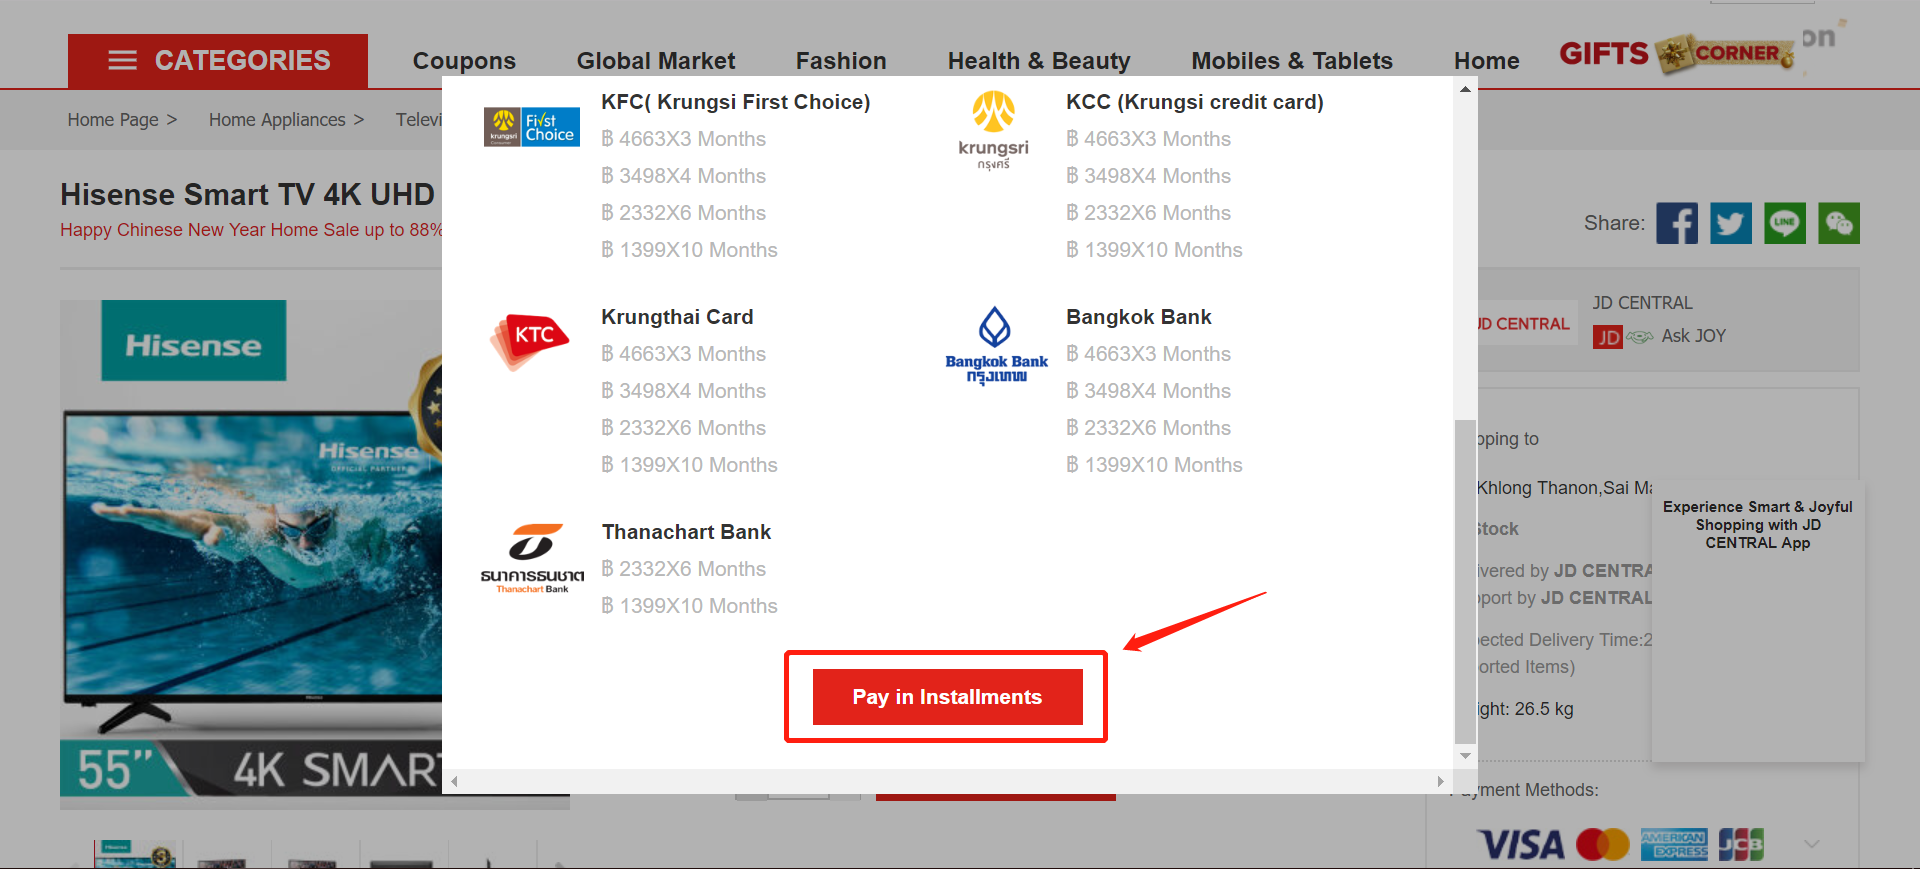Click the American Express payment icon
The height and width of the screenshot is (869, 1920).
pyautogui.click(x=1674, y=845)
